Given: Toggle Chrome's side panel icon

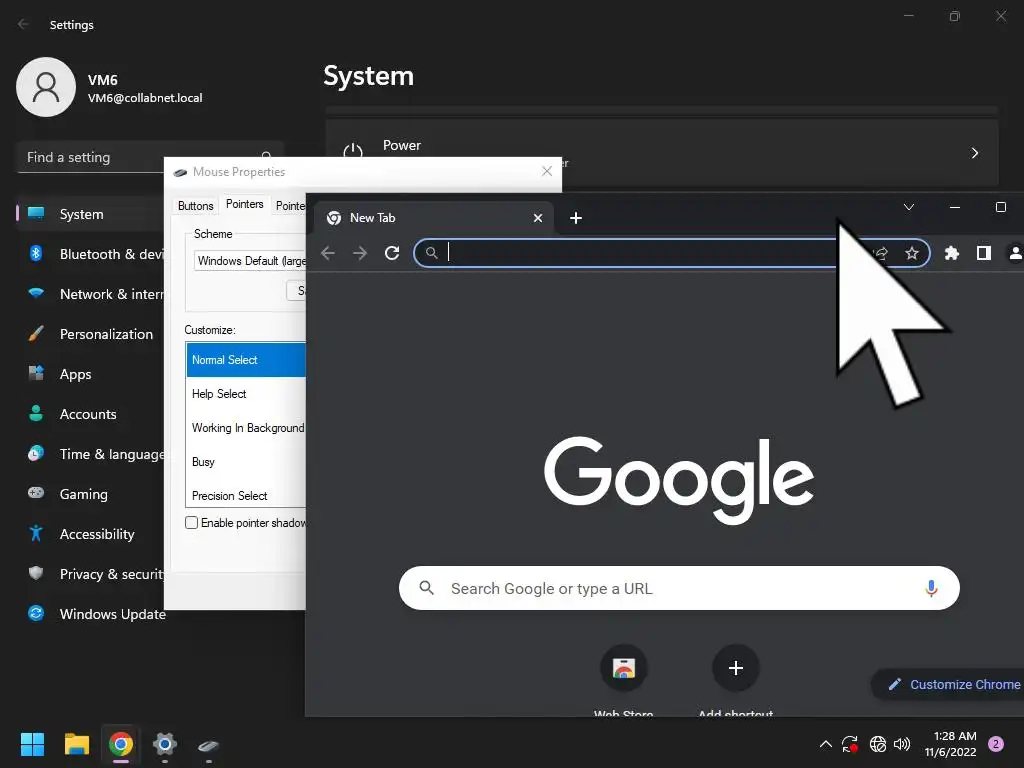Looking at the screenshot, I should (x=984, y=253).
